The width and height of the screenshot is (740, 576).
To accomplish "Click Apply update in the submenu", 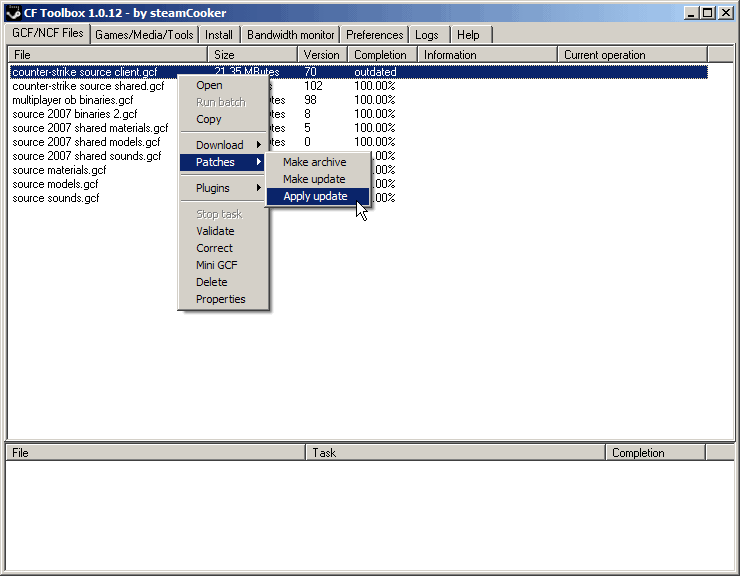I will click(x=318, y=196).
